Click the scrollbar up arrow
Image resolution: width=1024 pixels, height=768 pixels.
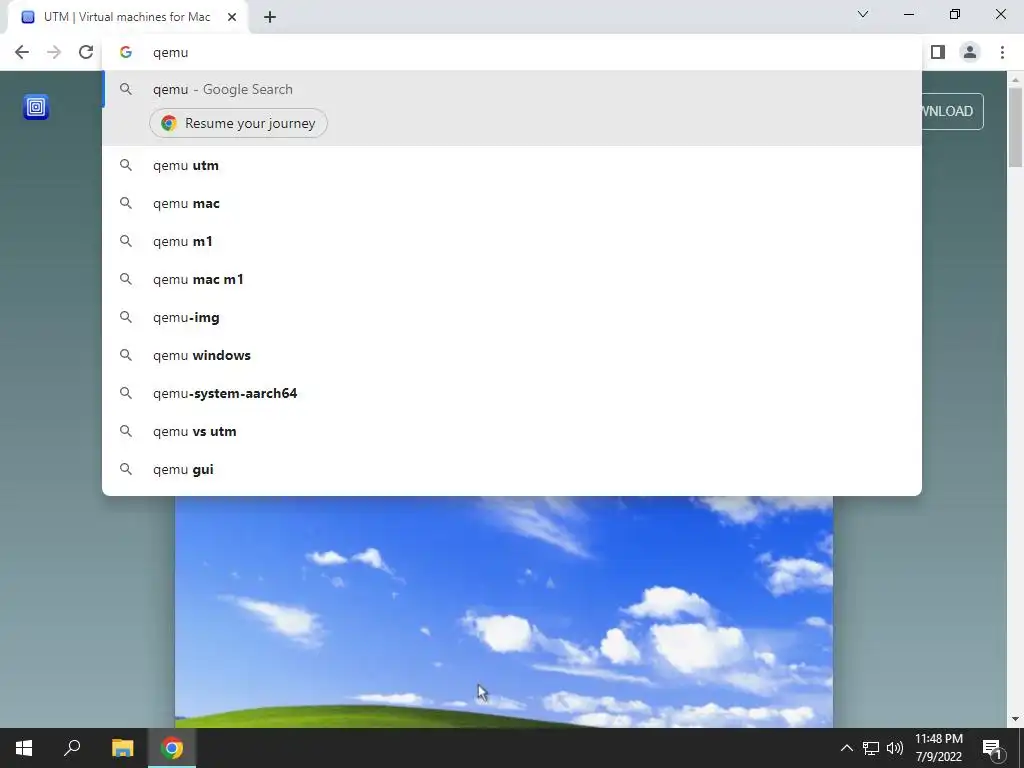(1015, 80)
